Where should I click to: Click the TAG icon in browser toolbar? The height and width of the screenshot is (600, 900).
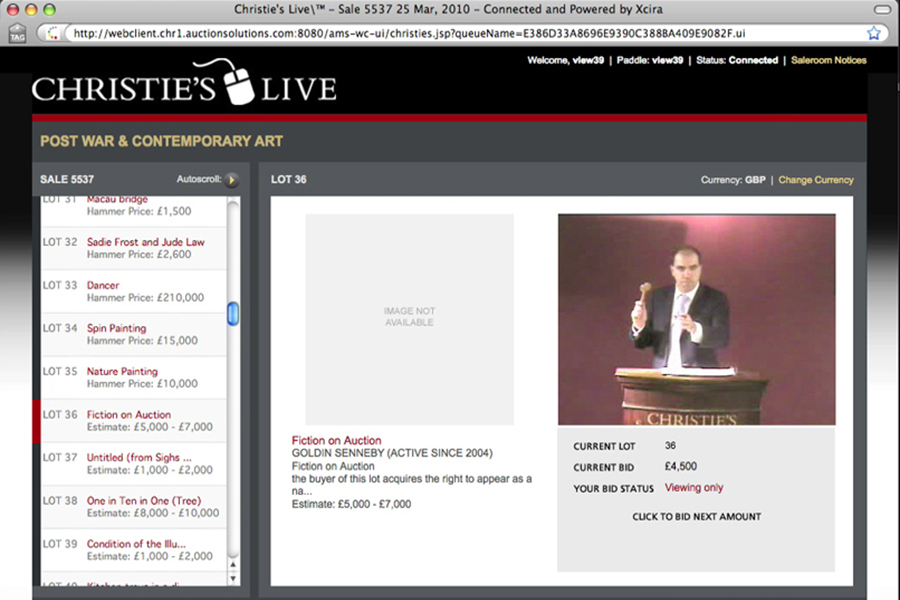pos(17,33)
